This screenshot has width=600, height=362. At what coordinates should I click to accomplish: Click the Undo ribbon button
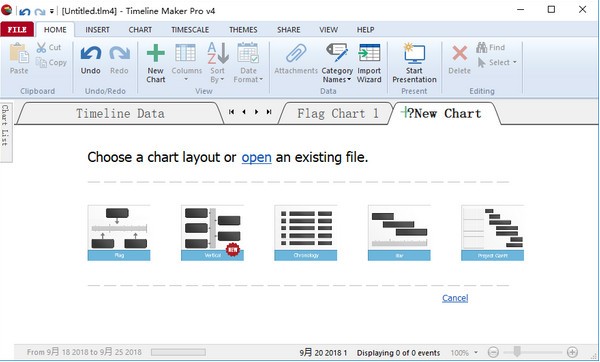[x=91, y=59]
